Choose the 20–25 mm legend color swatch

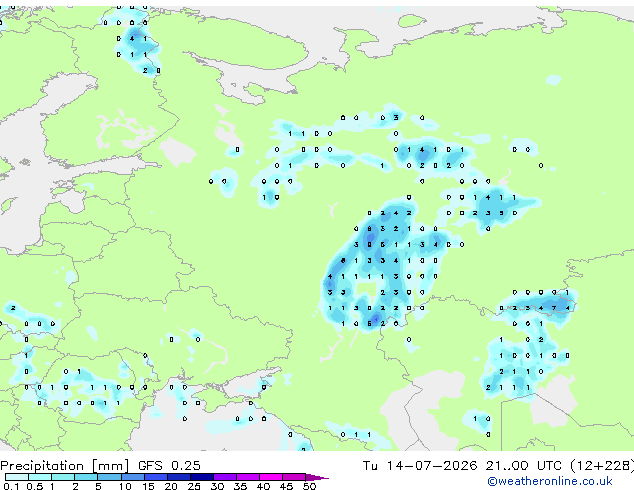178,477
